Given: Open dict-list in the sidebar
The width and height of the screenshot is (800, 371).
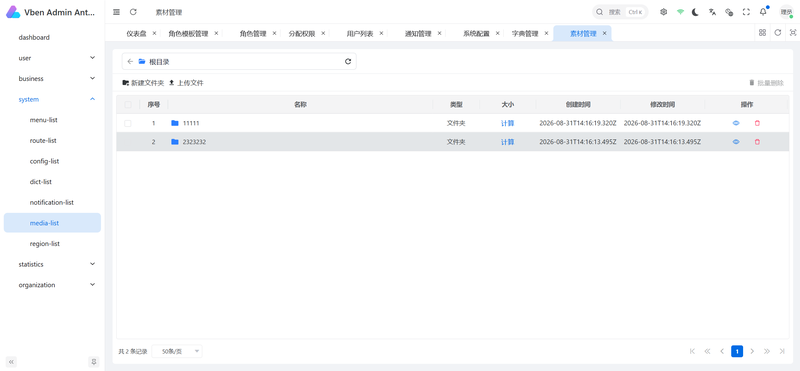Looking at the screenshot, I should point(52,182).
